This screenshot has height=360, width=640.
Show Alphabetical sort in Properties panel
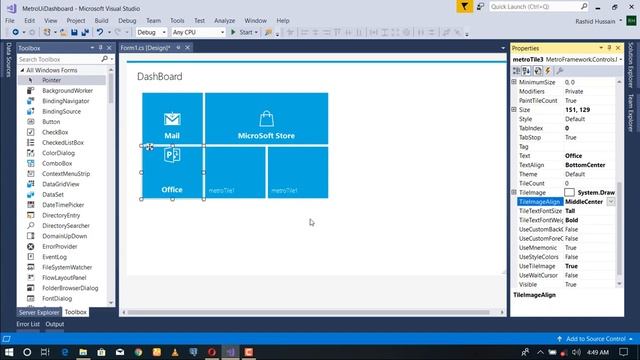pyautogui.click(x=527, y=71)
